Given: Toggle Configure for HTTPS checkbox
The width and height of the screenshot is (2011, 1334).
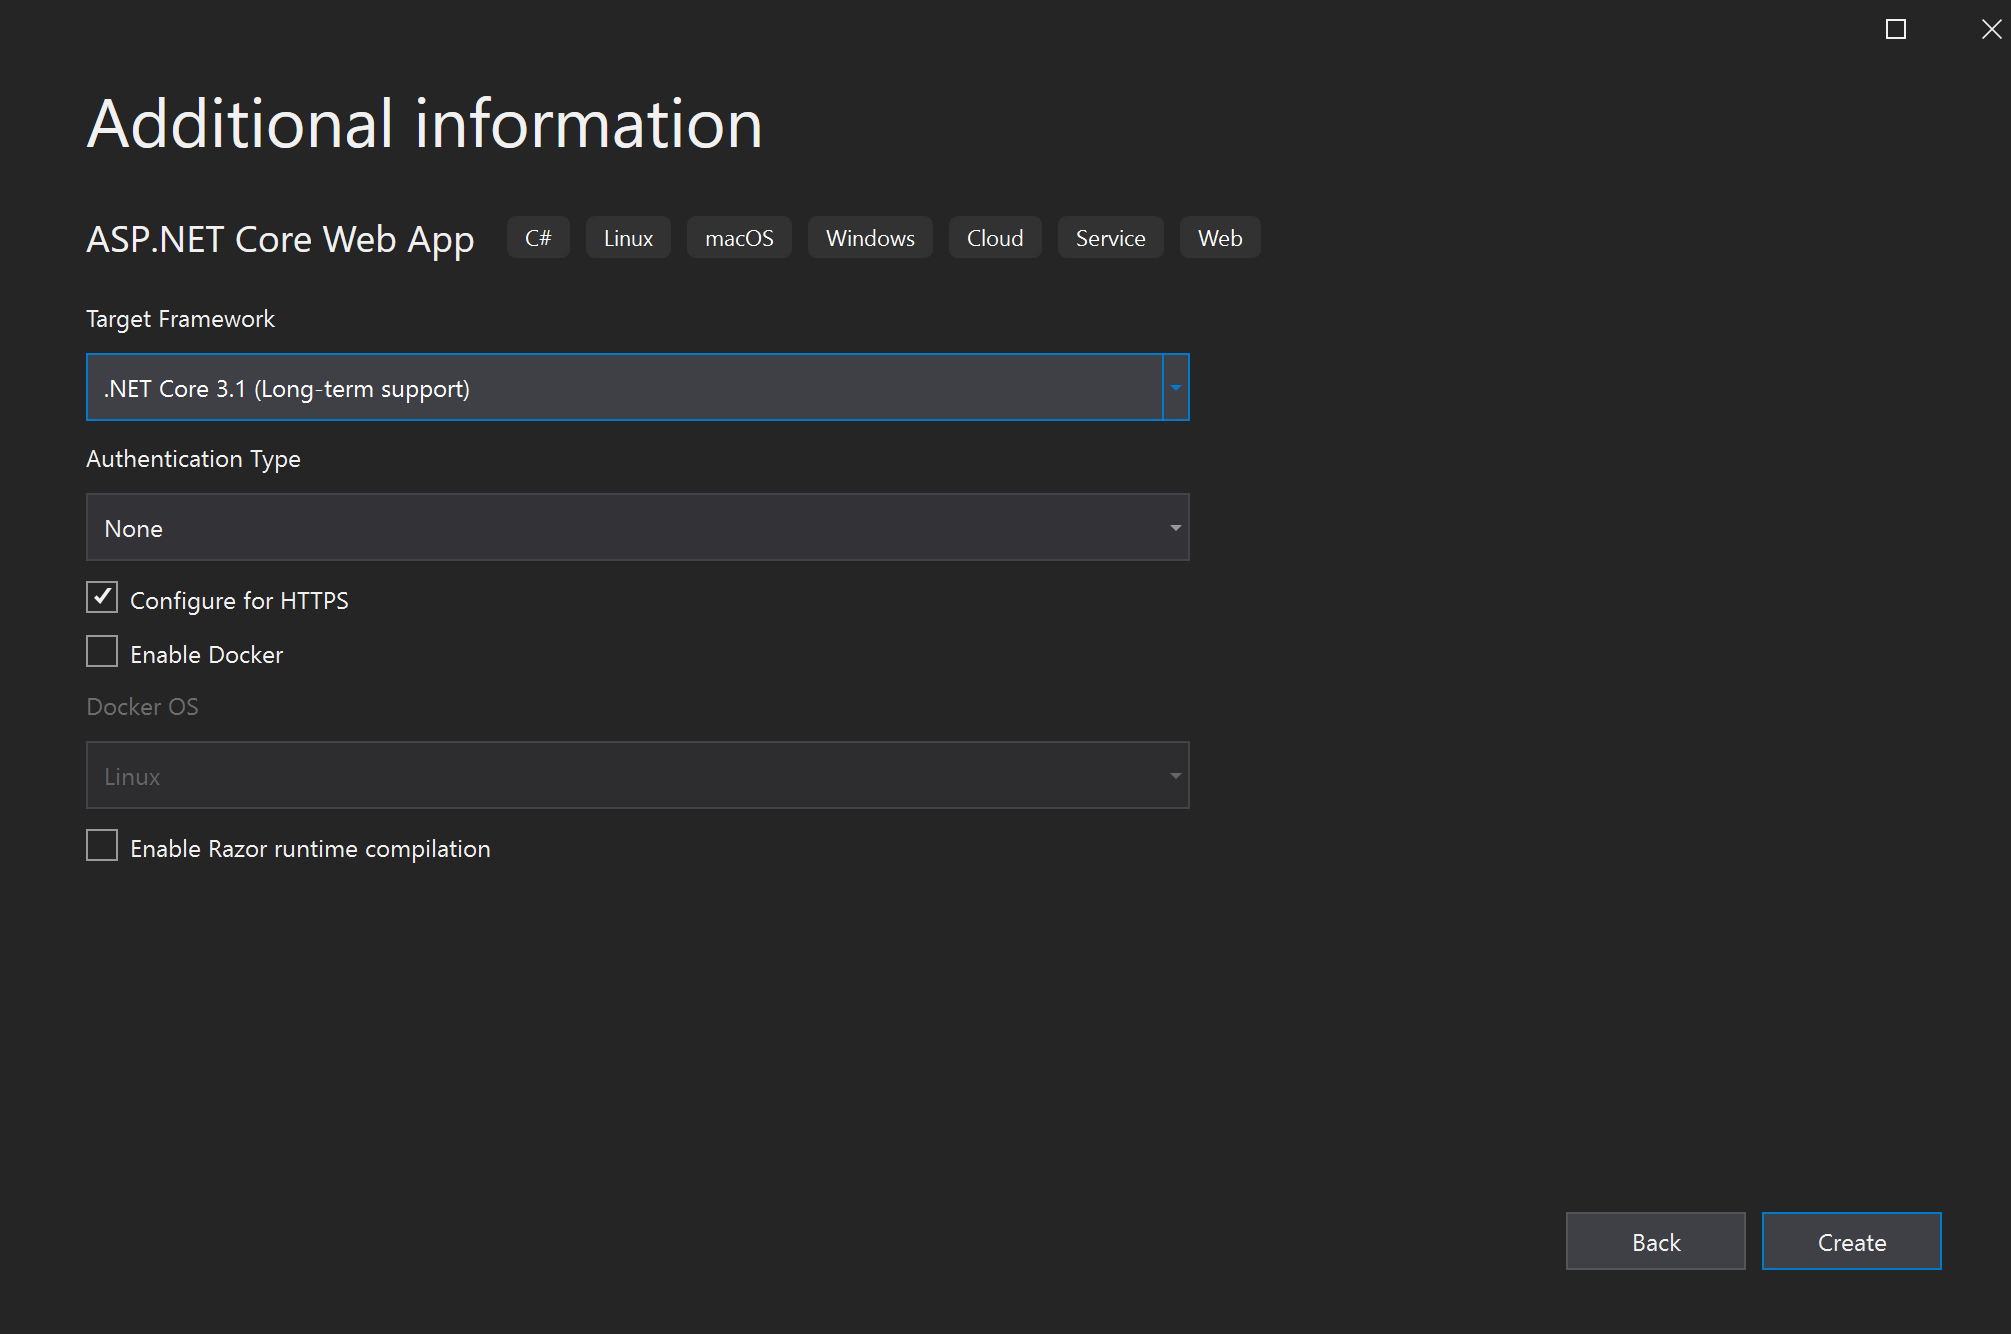Looking at the screenshot, I should tap(102, 598).
